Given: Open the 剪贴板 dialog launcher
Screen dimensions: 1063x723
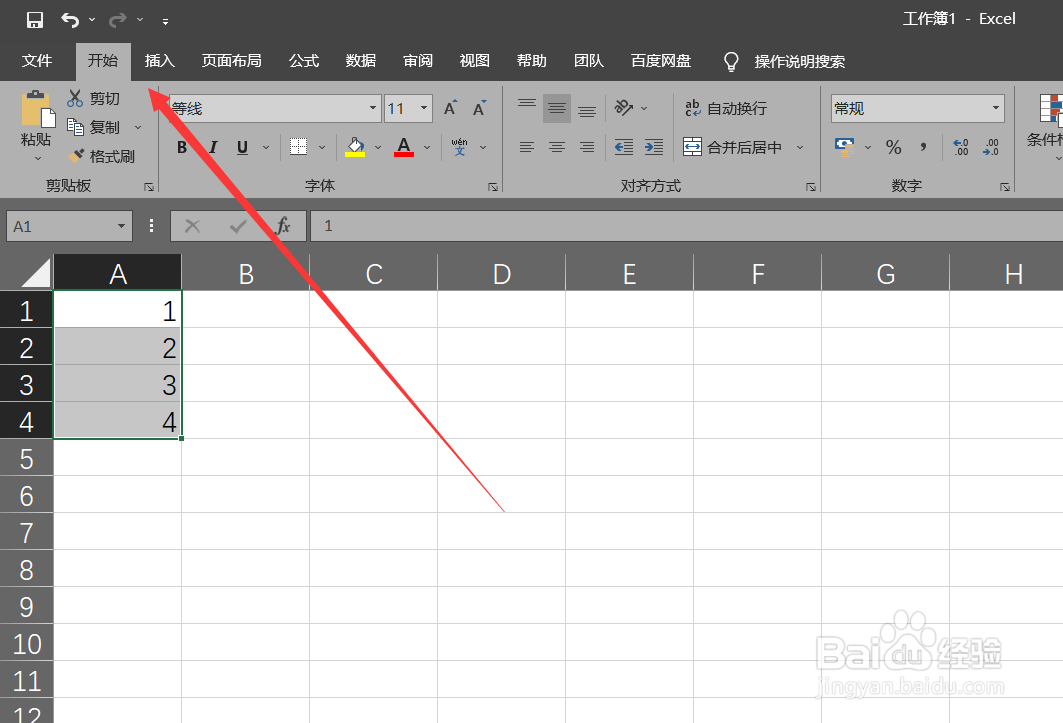Looking at the screenshot, I should tap(148, 187).
